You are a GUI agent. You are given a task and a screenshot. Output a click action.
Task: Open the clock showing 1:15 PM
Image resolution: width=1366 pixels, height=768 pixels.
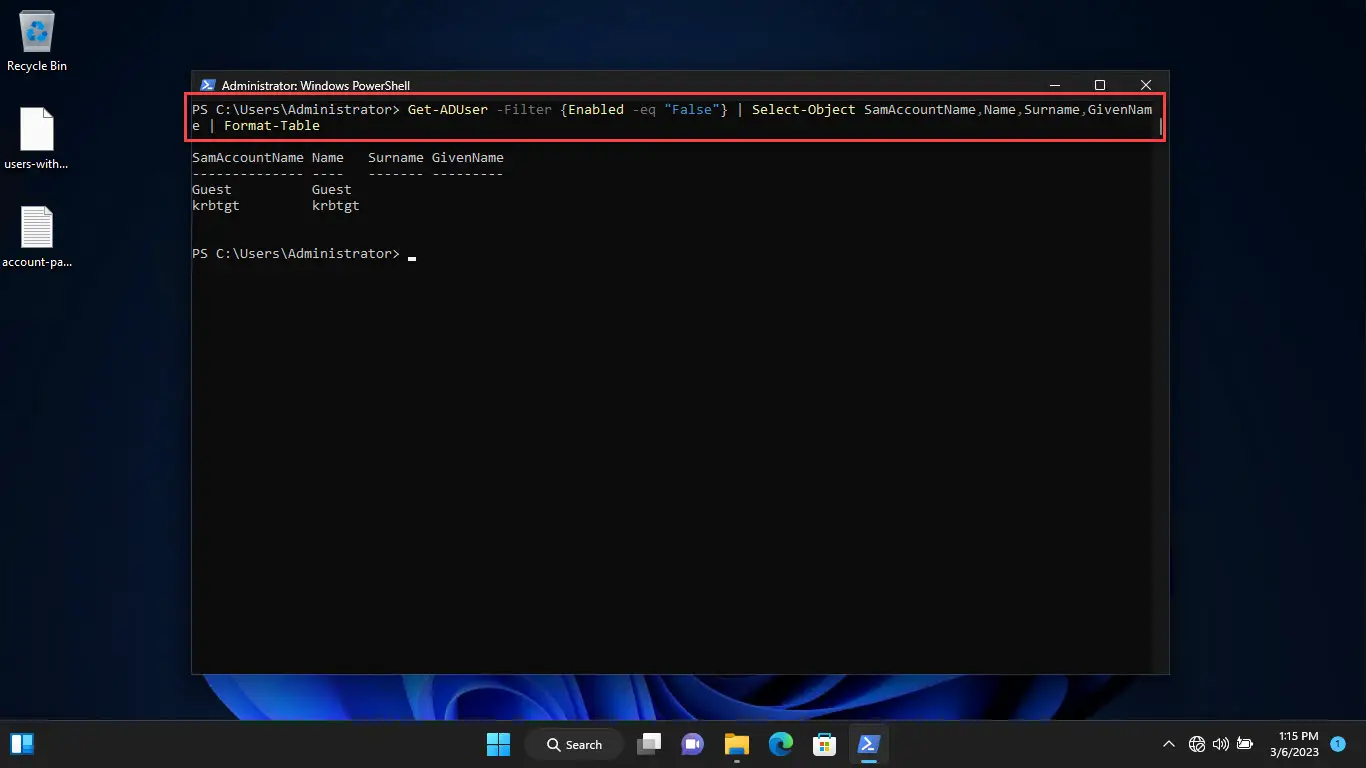1295,744
